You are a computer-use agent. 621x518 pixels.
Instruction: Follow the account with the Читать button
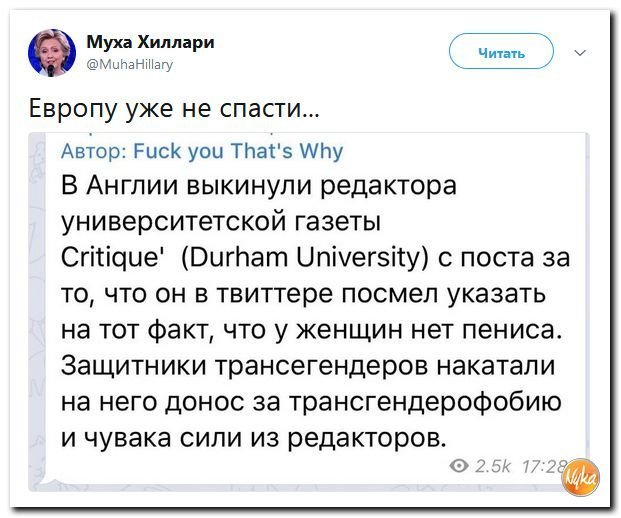[x=501, y=52]
